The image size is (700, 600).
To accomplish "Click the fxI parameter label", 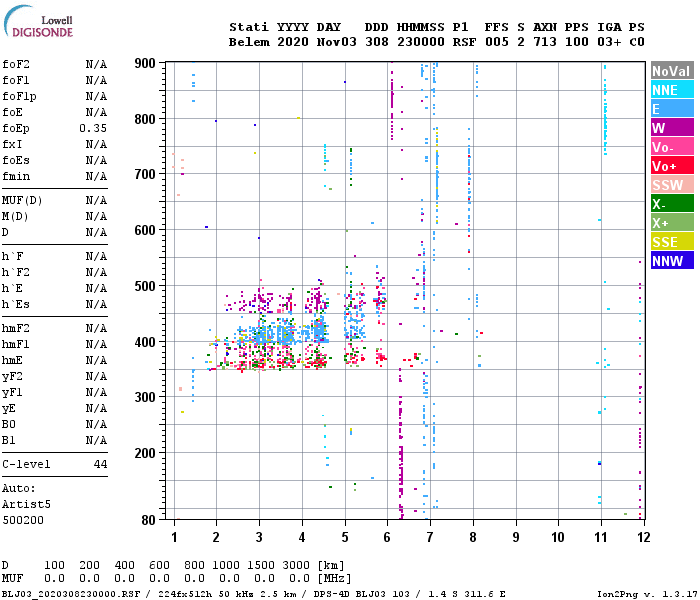I will [x=12, y=145].
